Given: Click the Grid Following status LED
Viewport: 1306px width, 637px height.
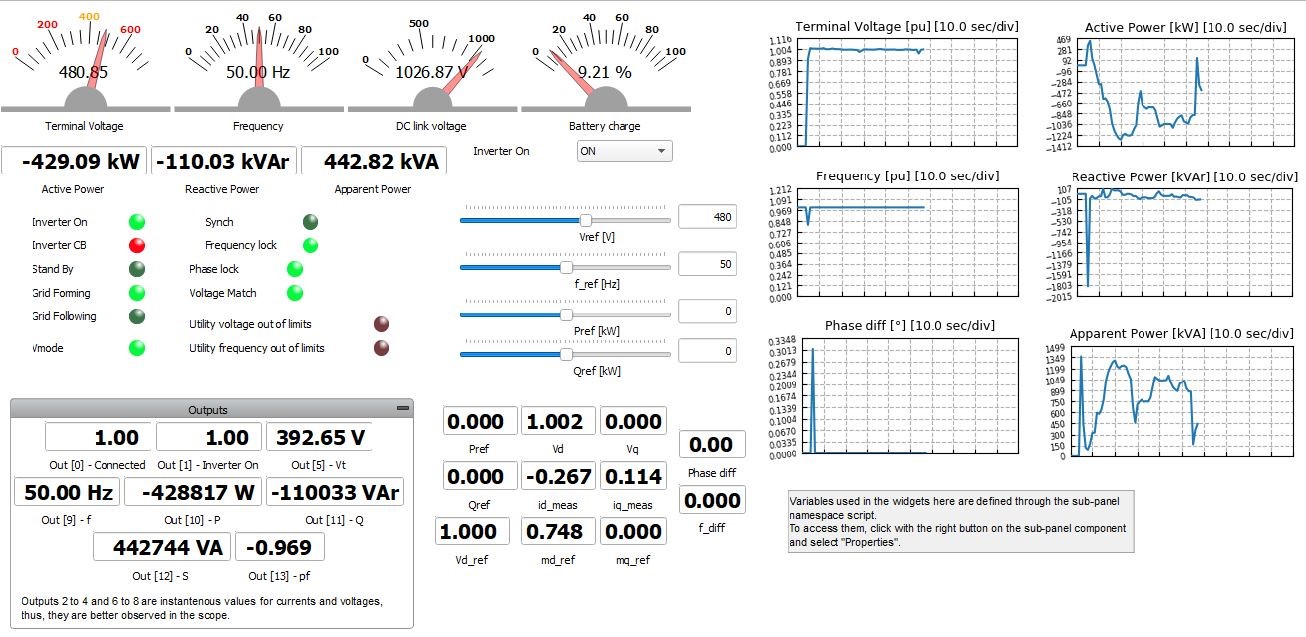Looking at the screenshot, I should point(137,316).
